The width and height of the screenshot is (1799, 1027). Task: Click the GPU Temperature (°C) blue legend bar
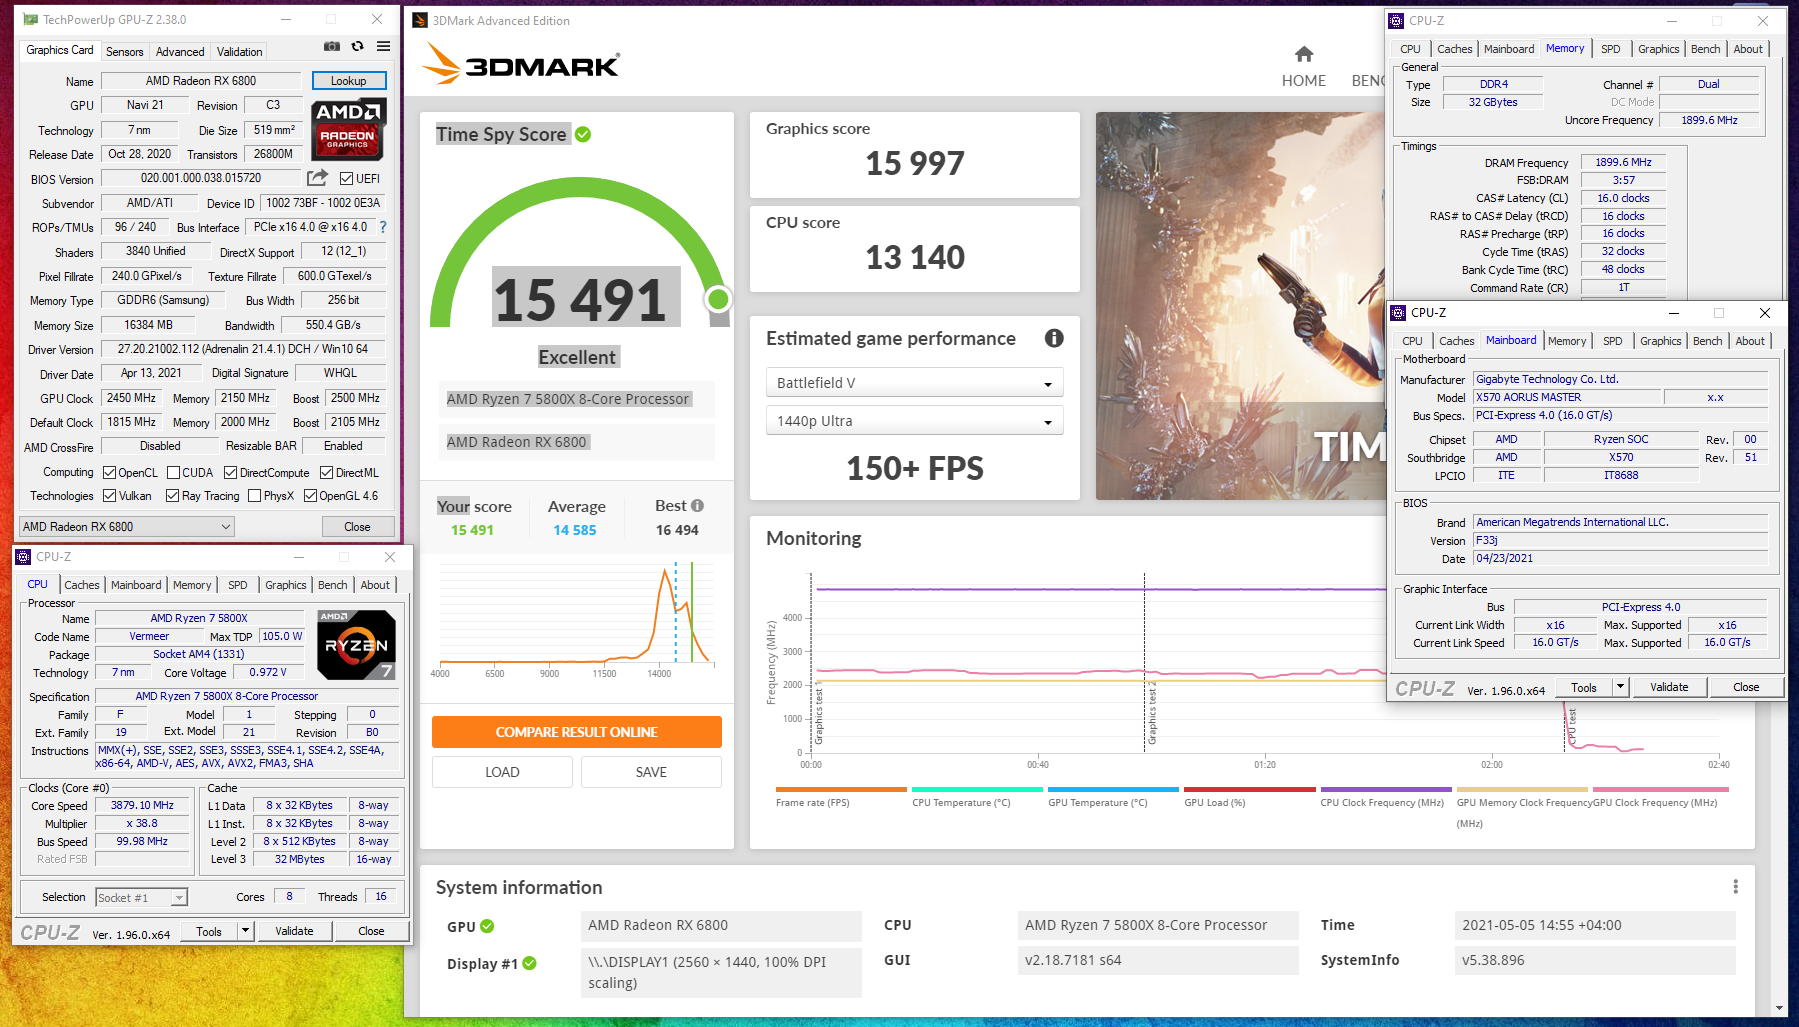(1113, 789)
